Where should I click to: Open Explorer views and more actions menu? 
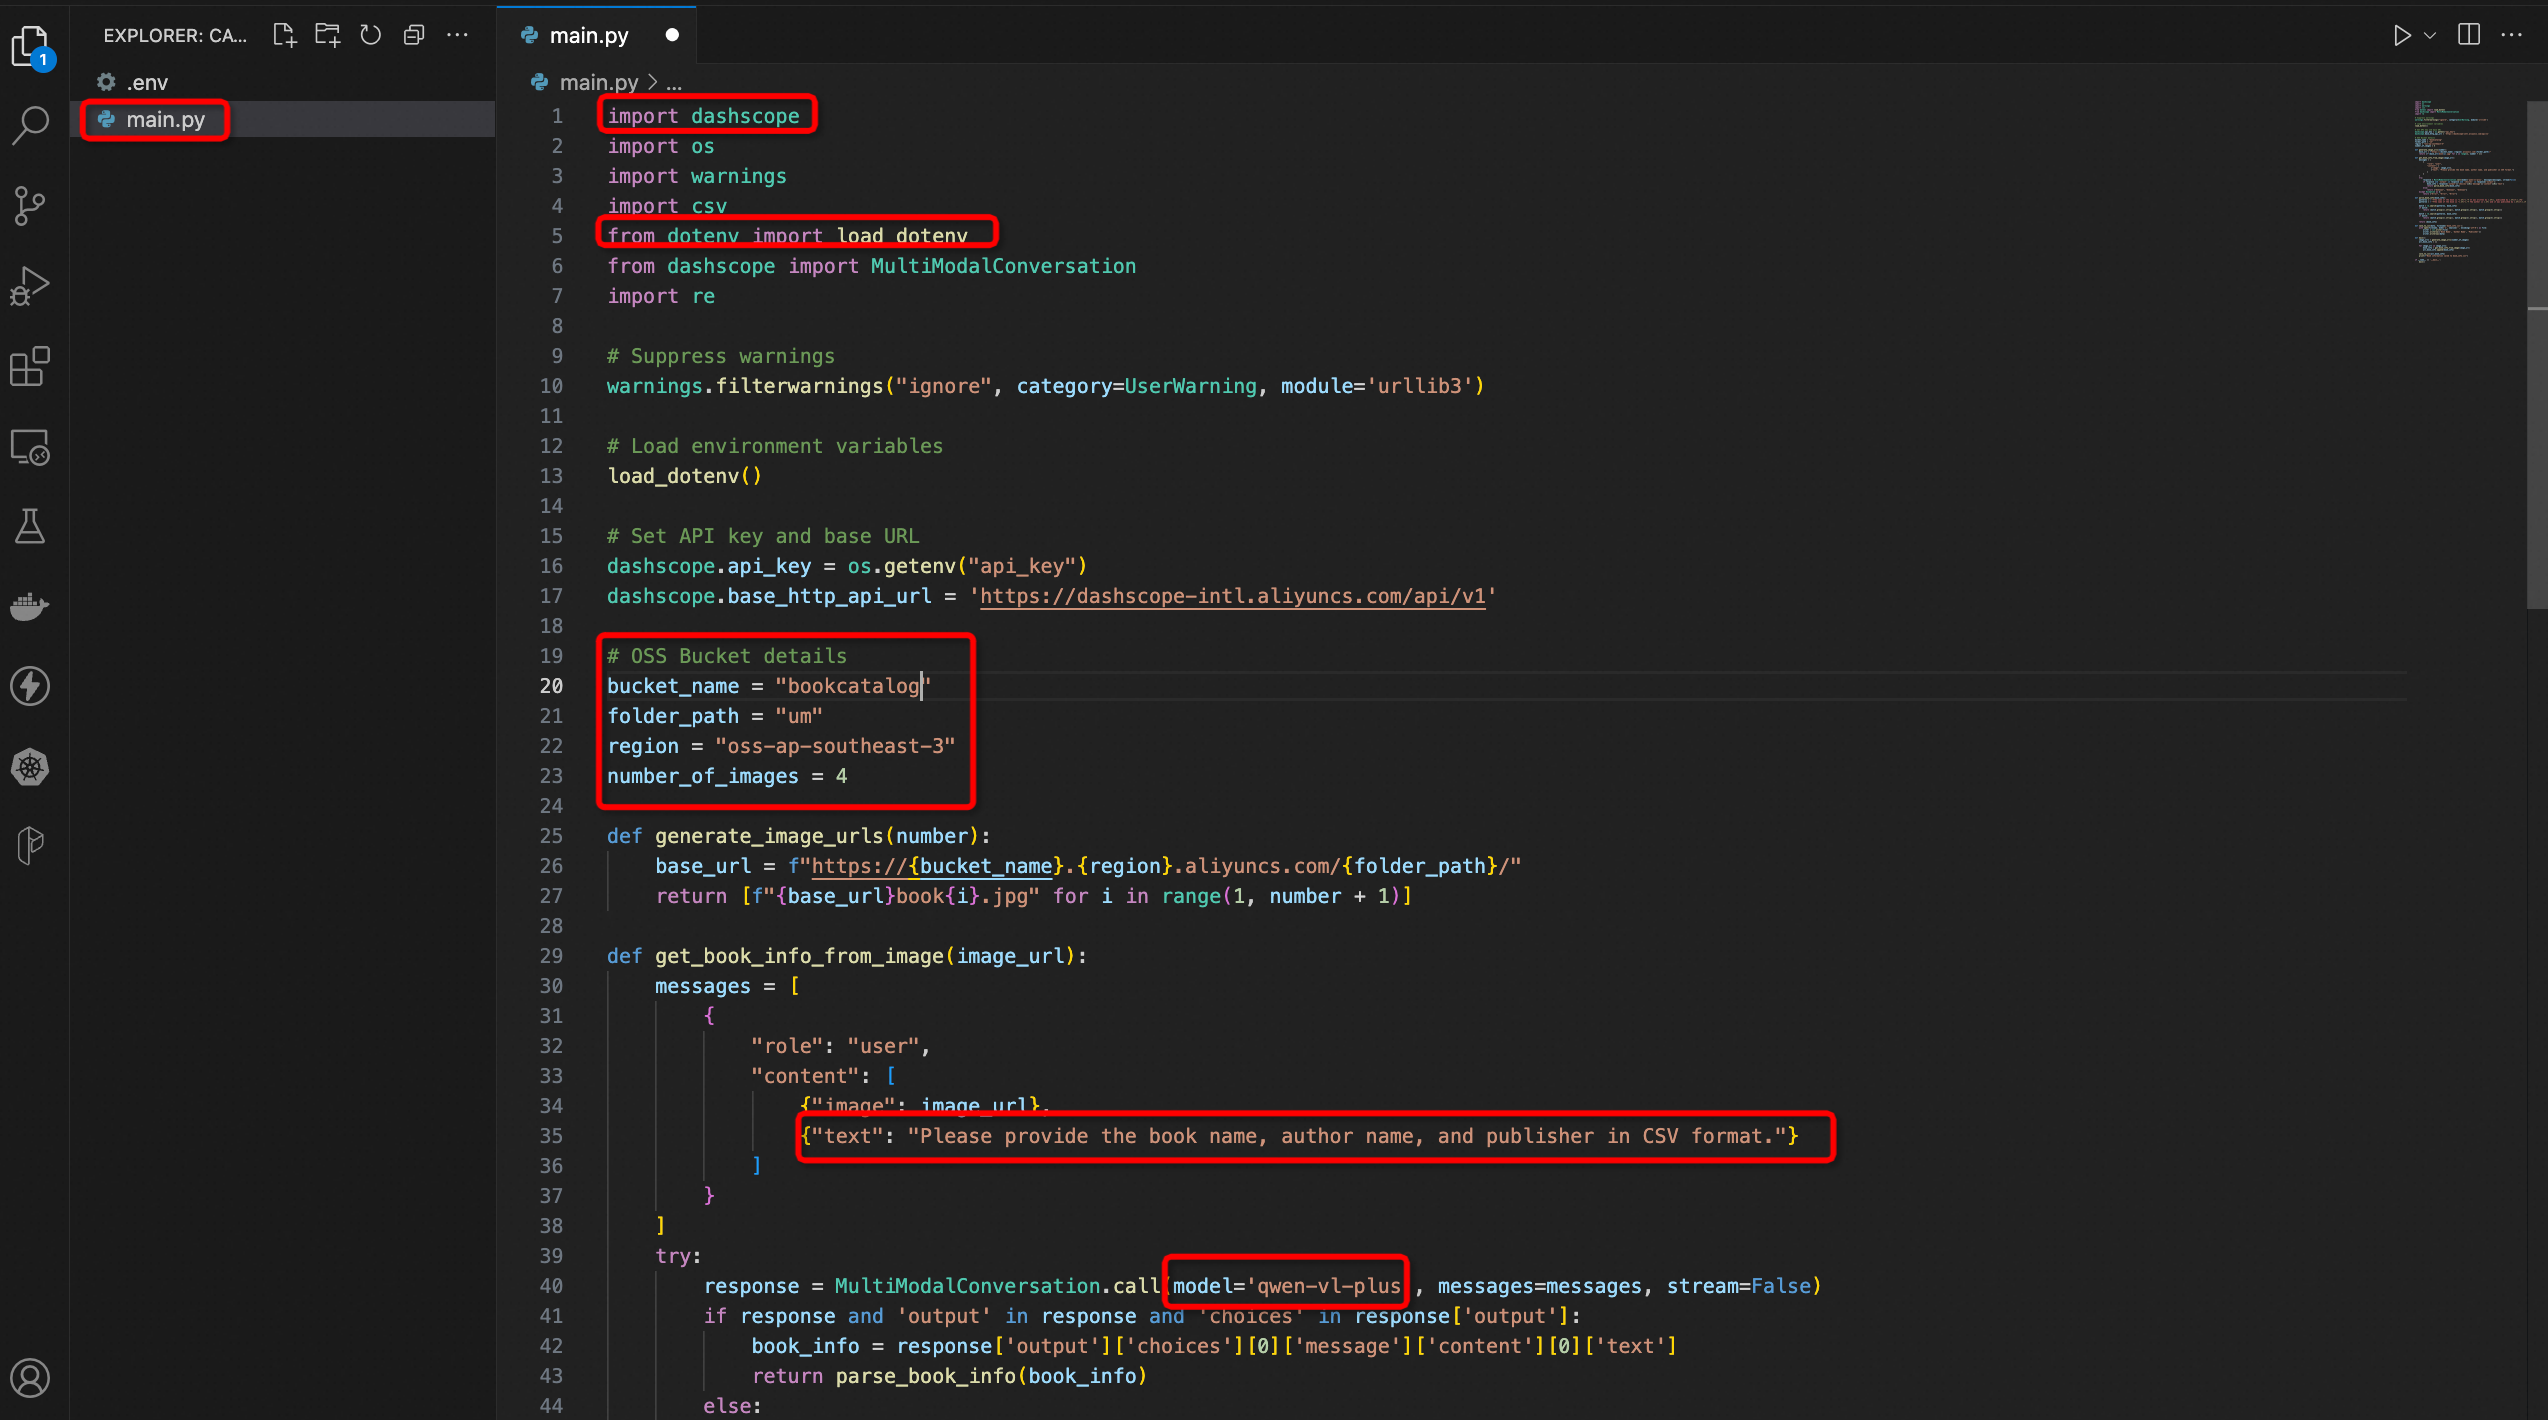pos(457,35)
